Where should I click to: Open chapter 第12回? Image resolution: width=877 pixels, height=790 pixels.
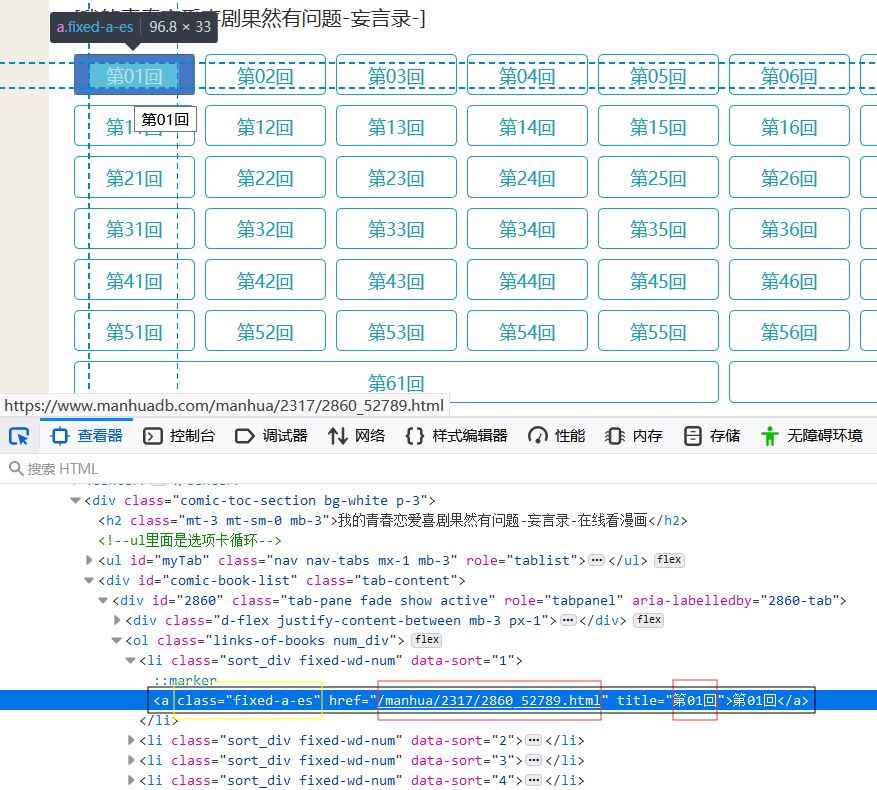click(265, 126)
